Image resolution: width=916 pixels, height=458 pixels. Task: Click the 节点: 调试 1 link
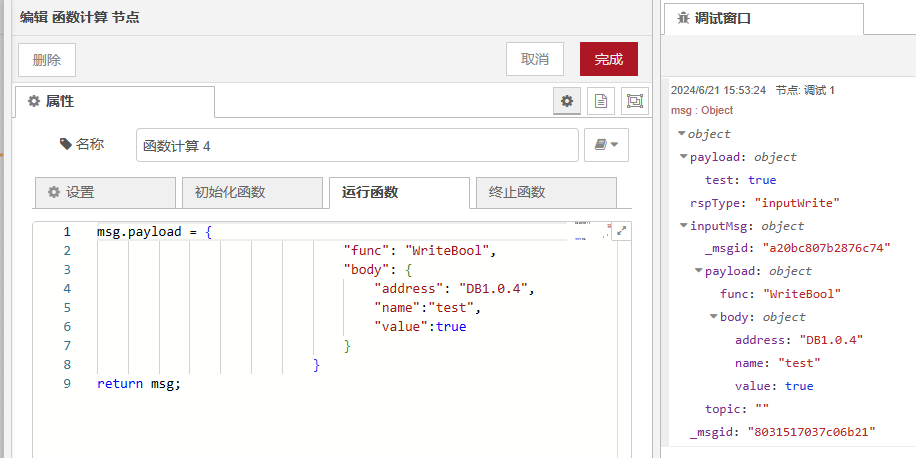pos(805,90)
